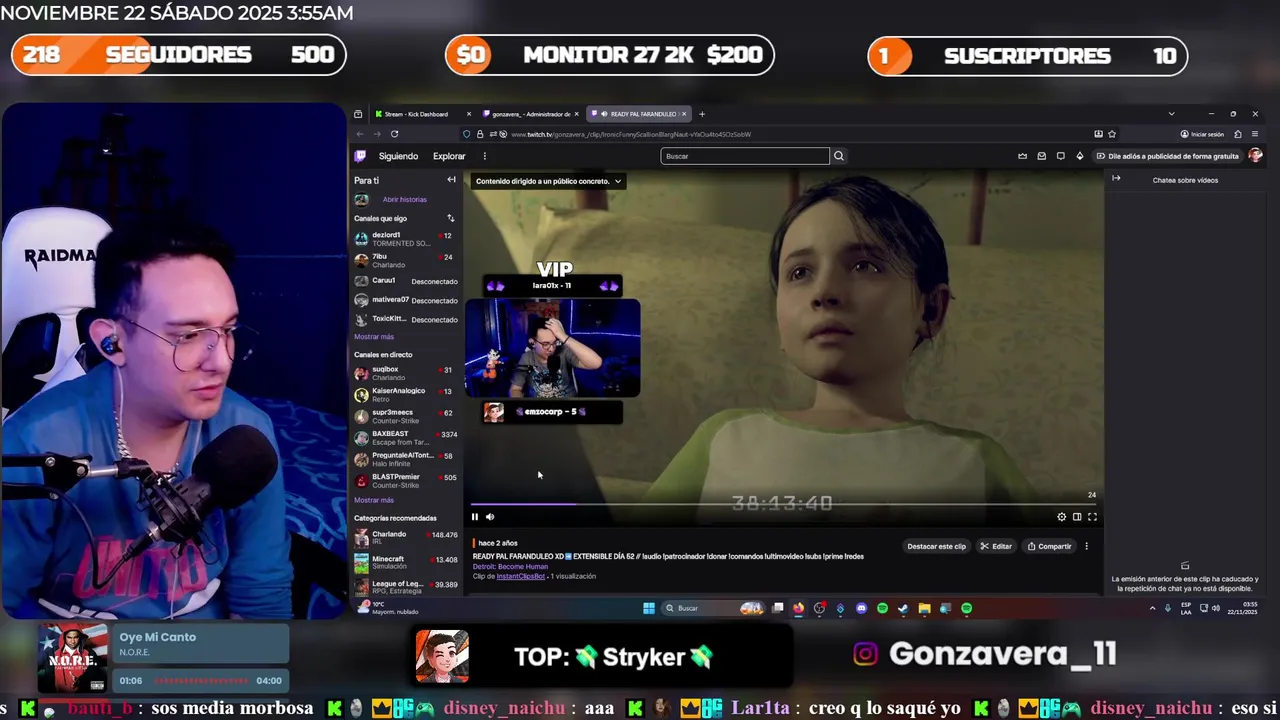Reload the page in the browser
This screenshot has width=1280, height=720.
coord(394,134)
